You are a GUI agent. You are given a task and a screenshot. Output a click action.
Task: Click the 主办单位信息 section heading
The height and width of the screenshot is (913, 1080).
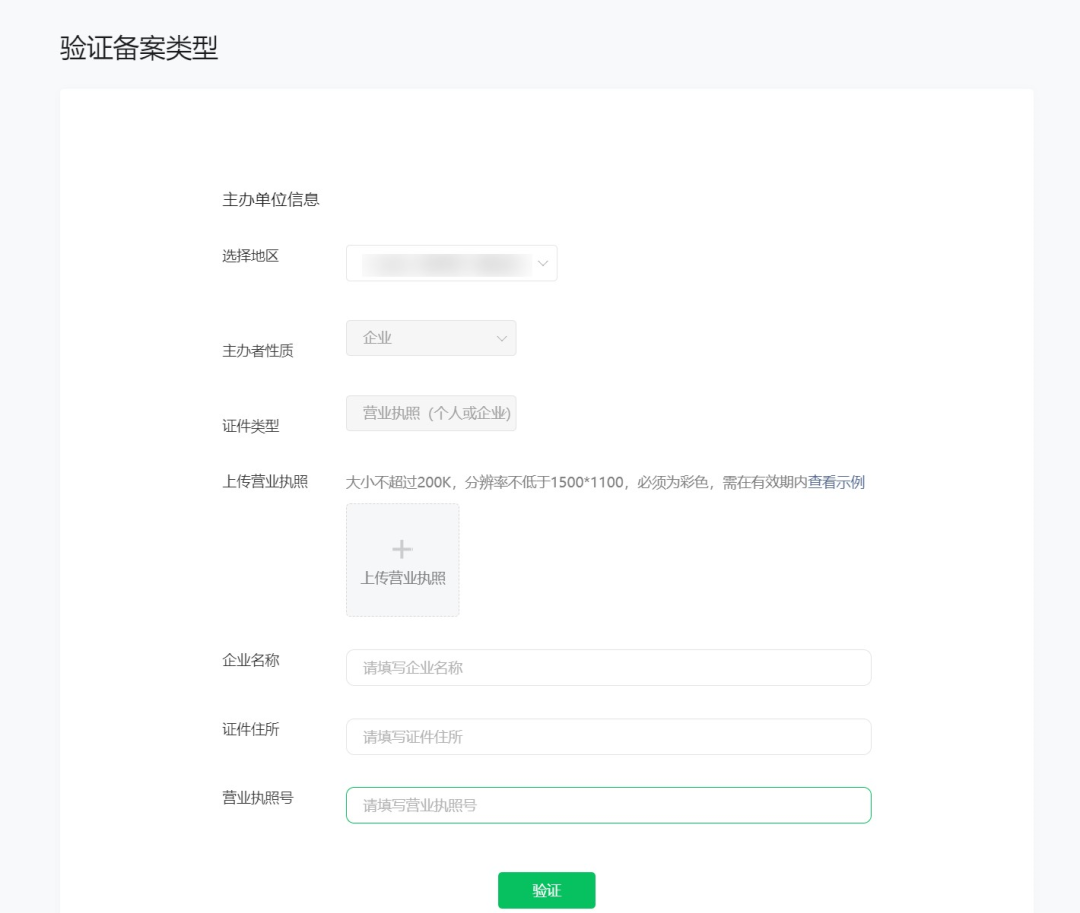click(x=270, y=199)
